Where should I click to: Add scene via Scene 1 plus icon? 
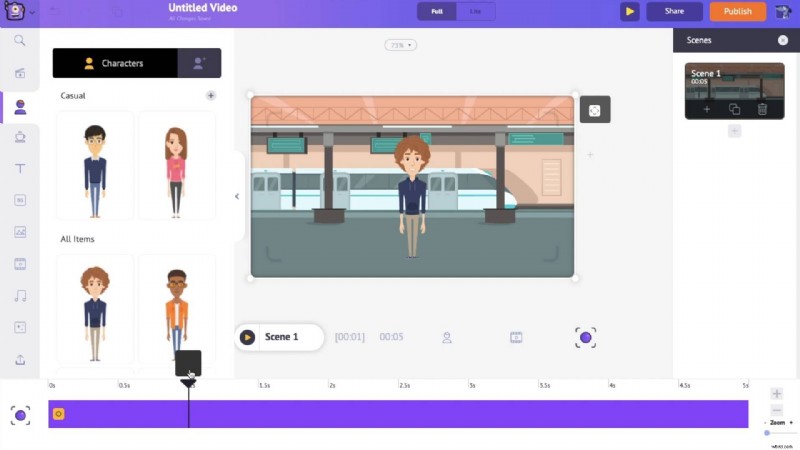(707, 109)
